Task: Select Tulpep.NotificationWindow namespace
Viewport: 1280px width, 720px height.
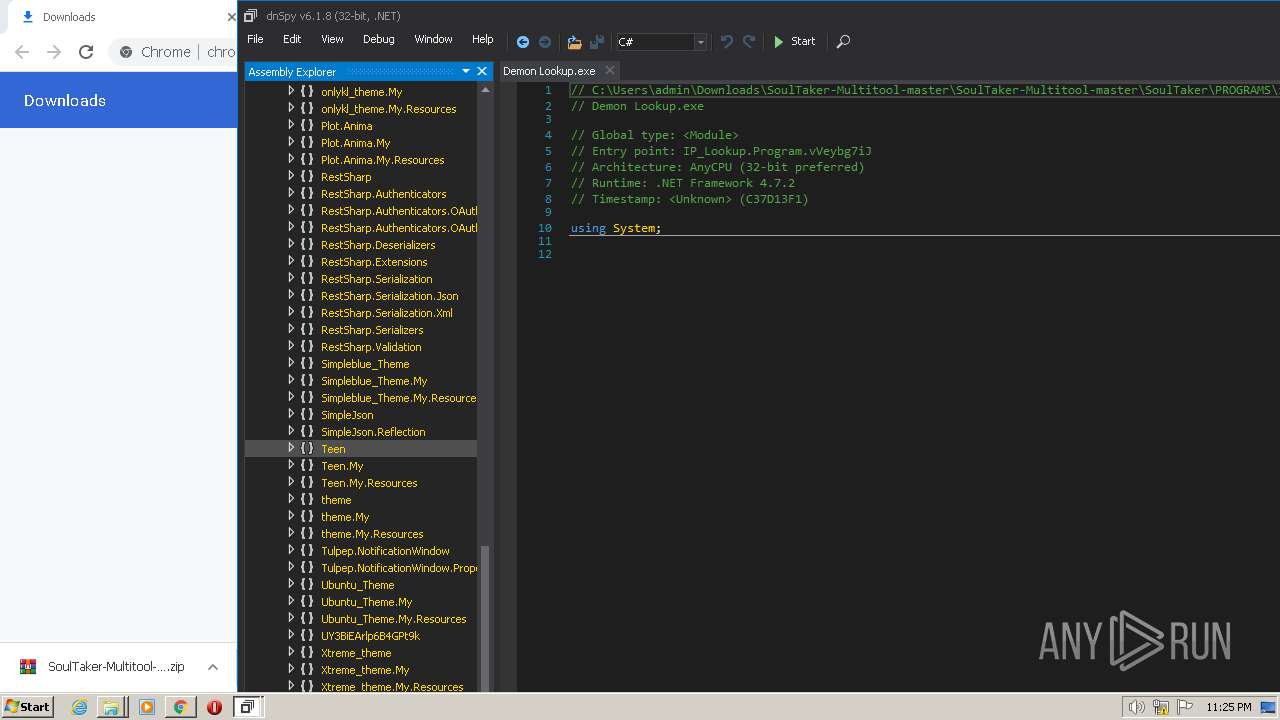Action: click(x=385, y=551)
